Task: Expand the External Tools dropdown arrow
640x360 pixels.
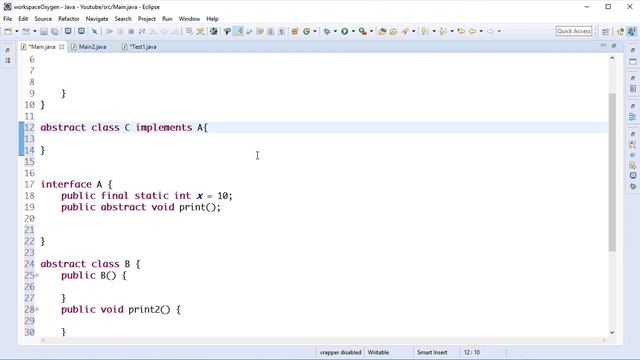Action: [371, 31]
